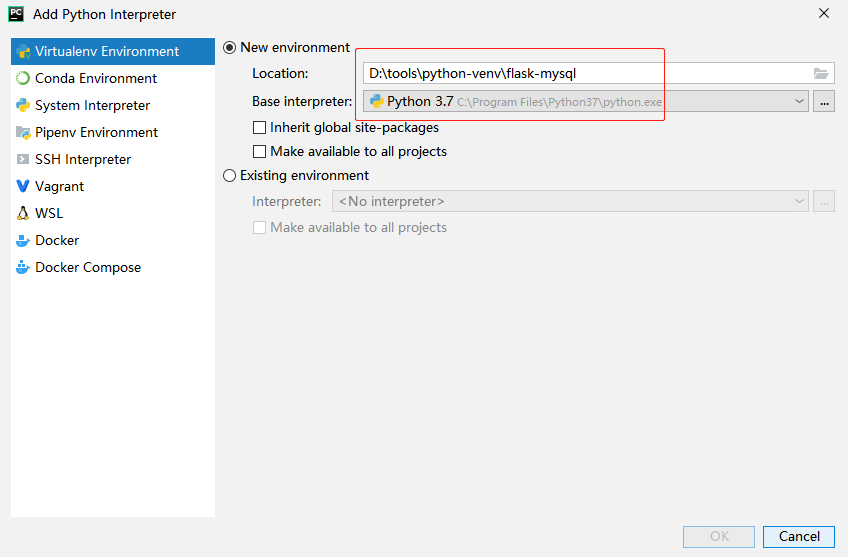Click the Add Python Interpreter title text
The width and height of the screenshot is (848, 557).
pyautogui.click(x=104, y=15)
